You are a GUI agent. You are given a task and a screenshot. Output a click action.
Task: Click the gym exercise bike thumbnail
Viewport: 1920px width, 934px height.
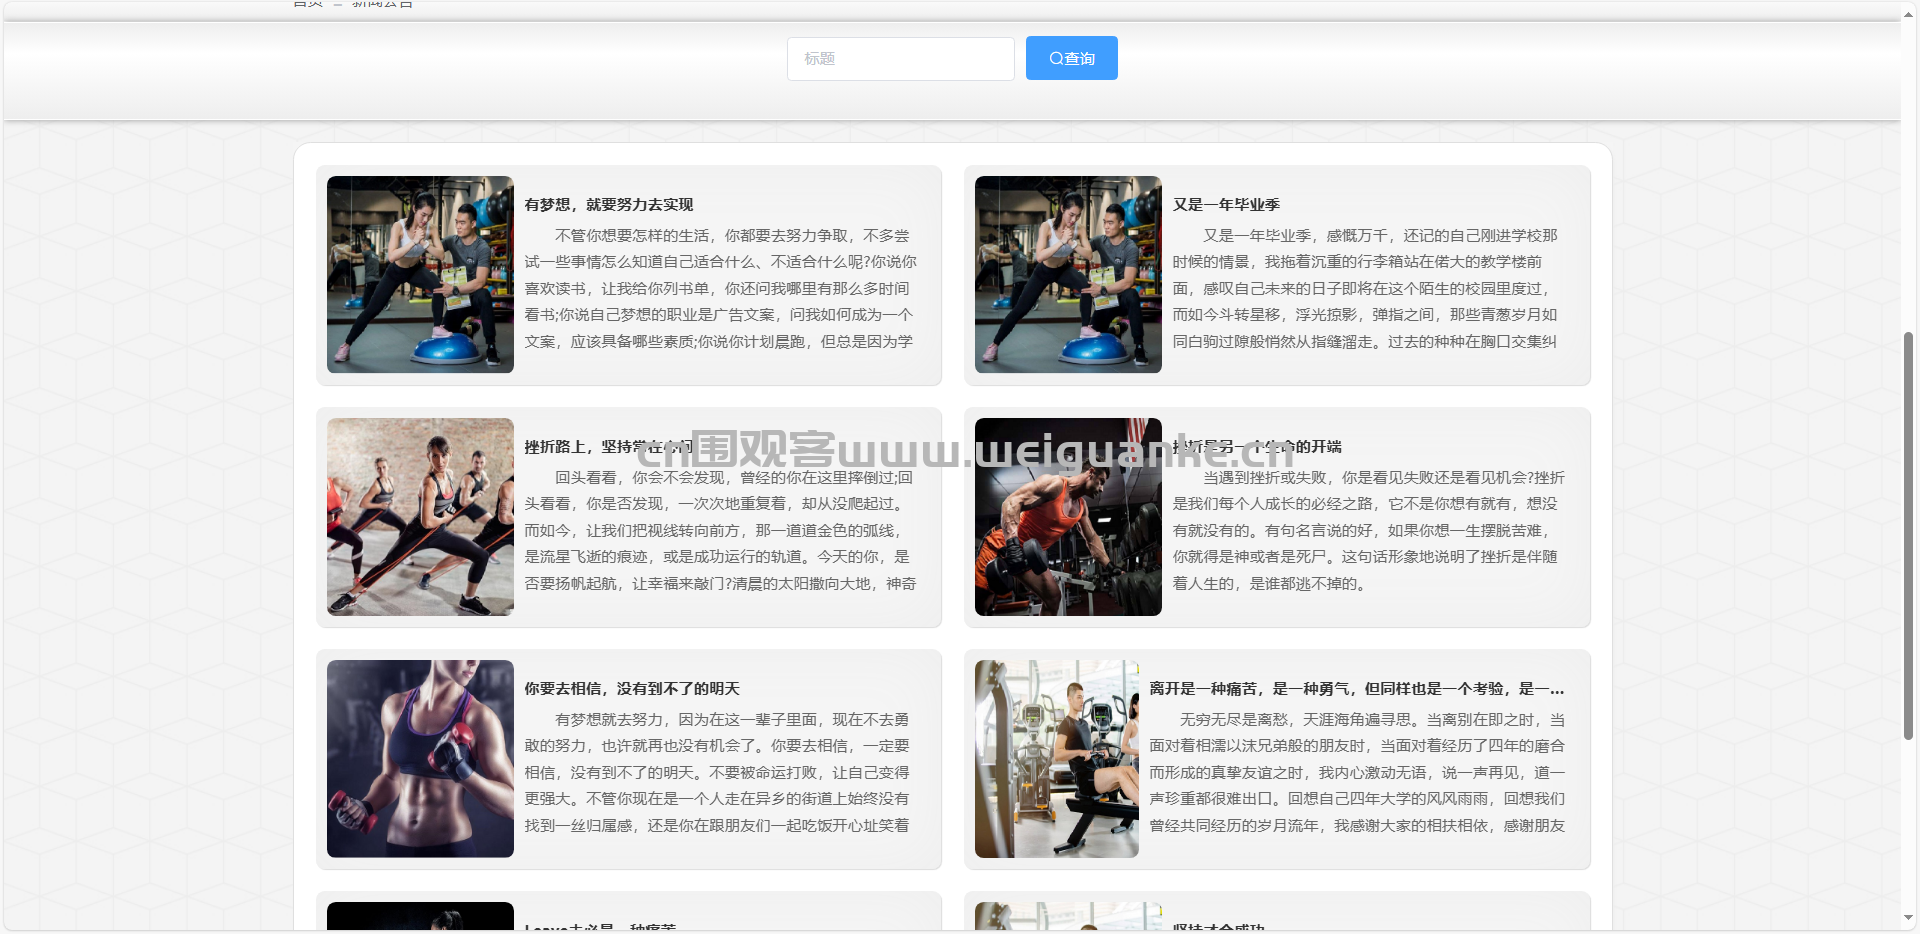1056,759
